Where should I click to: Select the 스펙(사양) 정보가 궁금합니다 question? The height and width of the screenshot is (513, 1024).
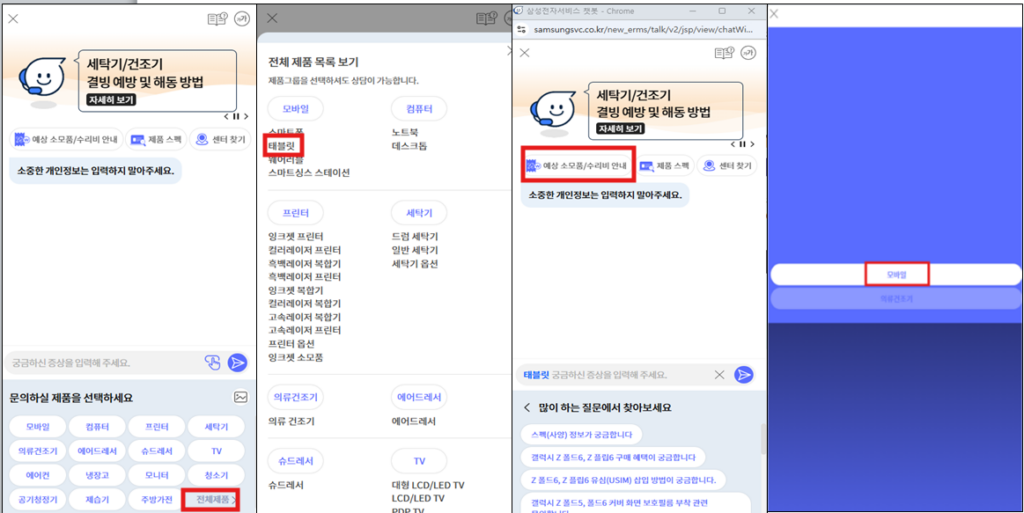(582, 434)
